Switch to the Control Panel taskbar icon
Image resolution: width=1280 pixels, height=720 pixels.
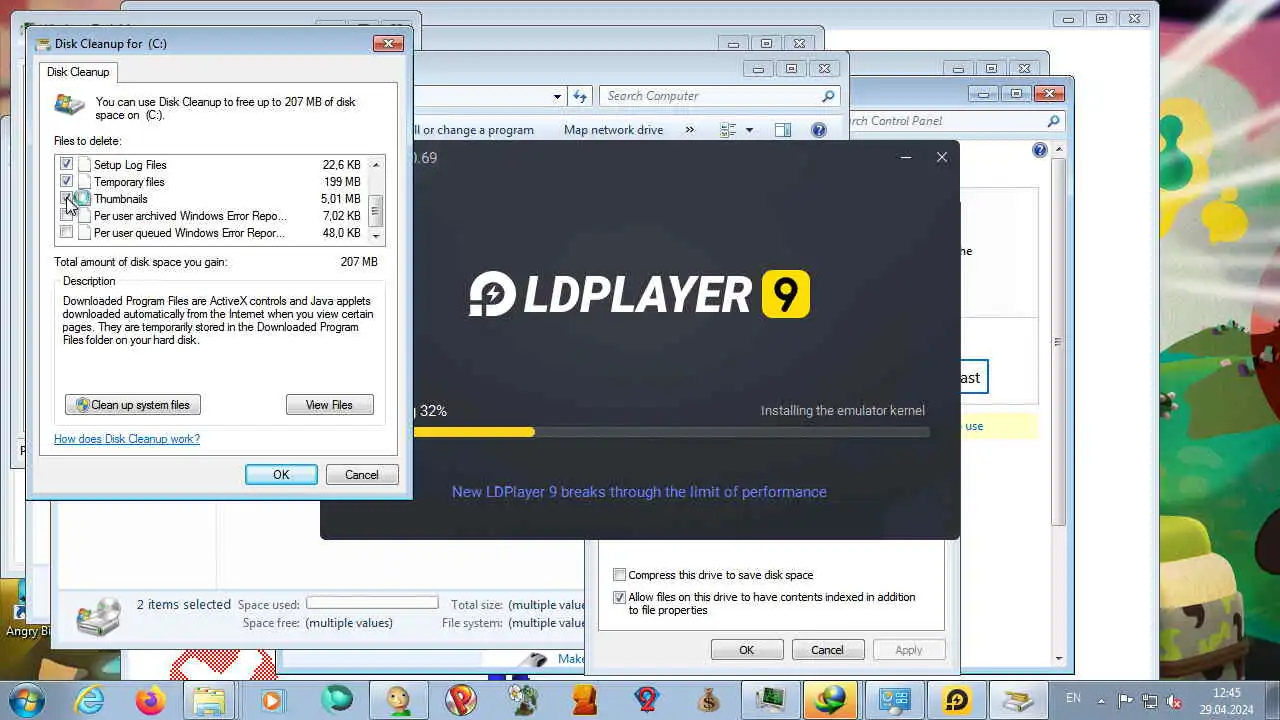pos(894,700)
